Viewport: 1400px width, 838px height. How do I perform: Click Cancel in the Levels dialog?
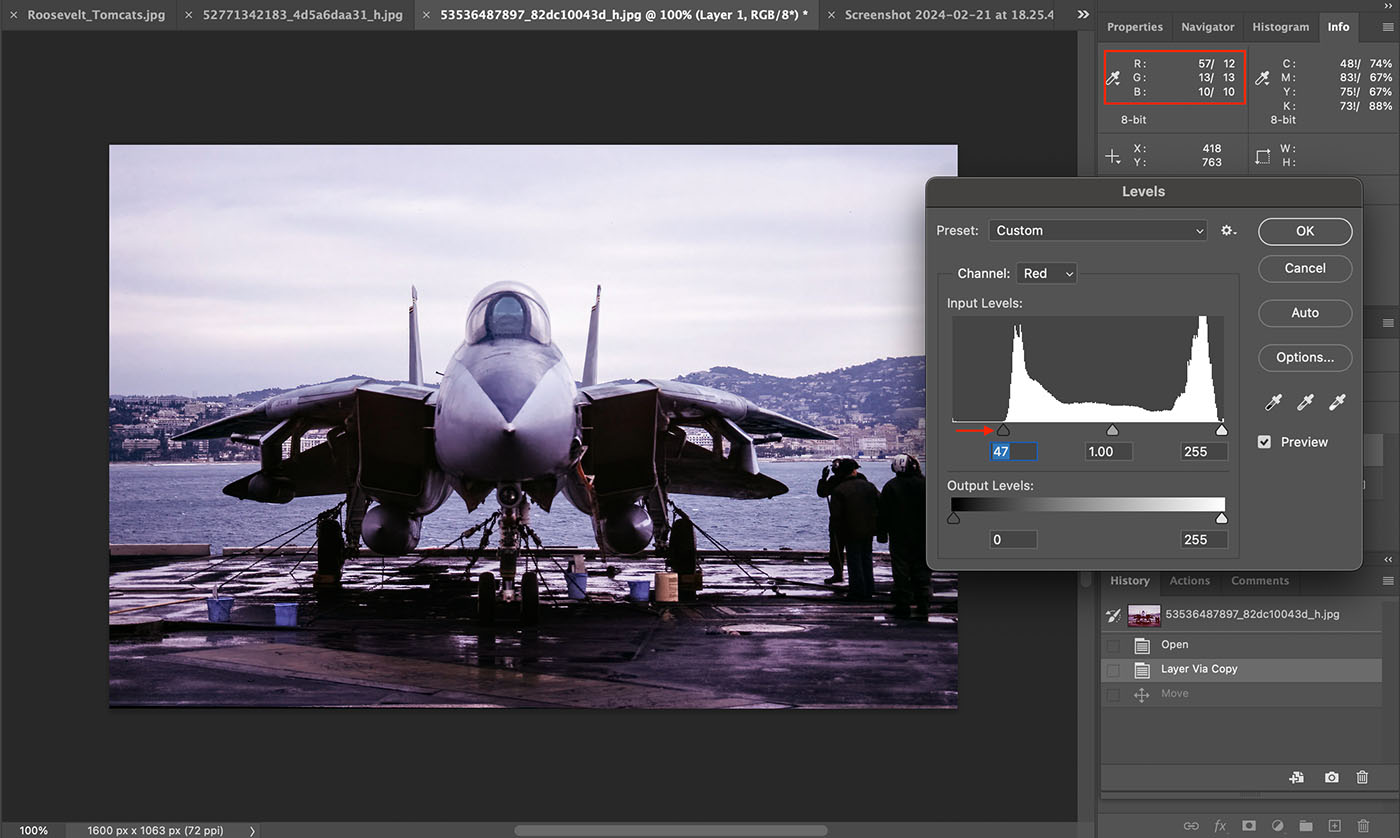[1305, 268]
